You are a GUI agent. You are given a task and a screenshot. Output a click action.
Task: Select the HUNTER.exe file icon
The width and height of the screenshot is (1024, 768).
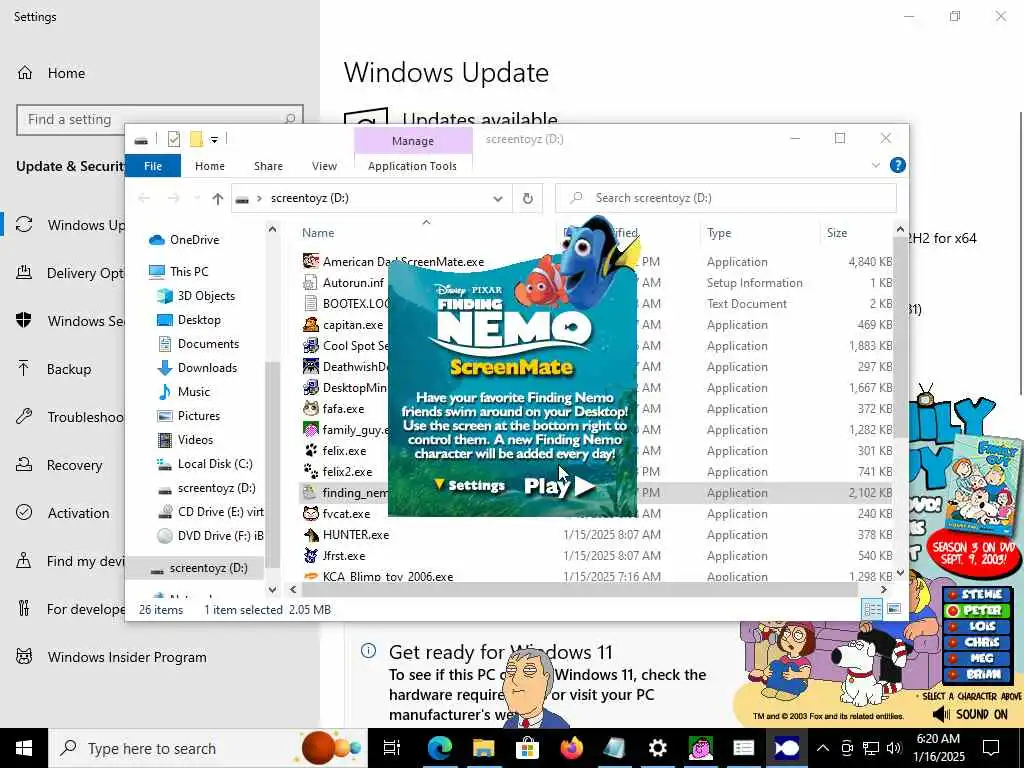coord(311,534)
